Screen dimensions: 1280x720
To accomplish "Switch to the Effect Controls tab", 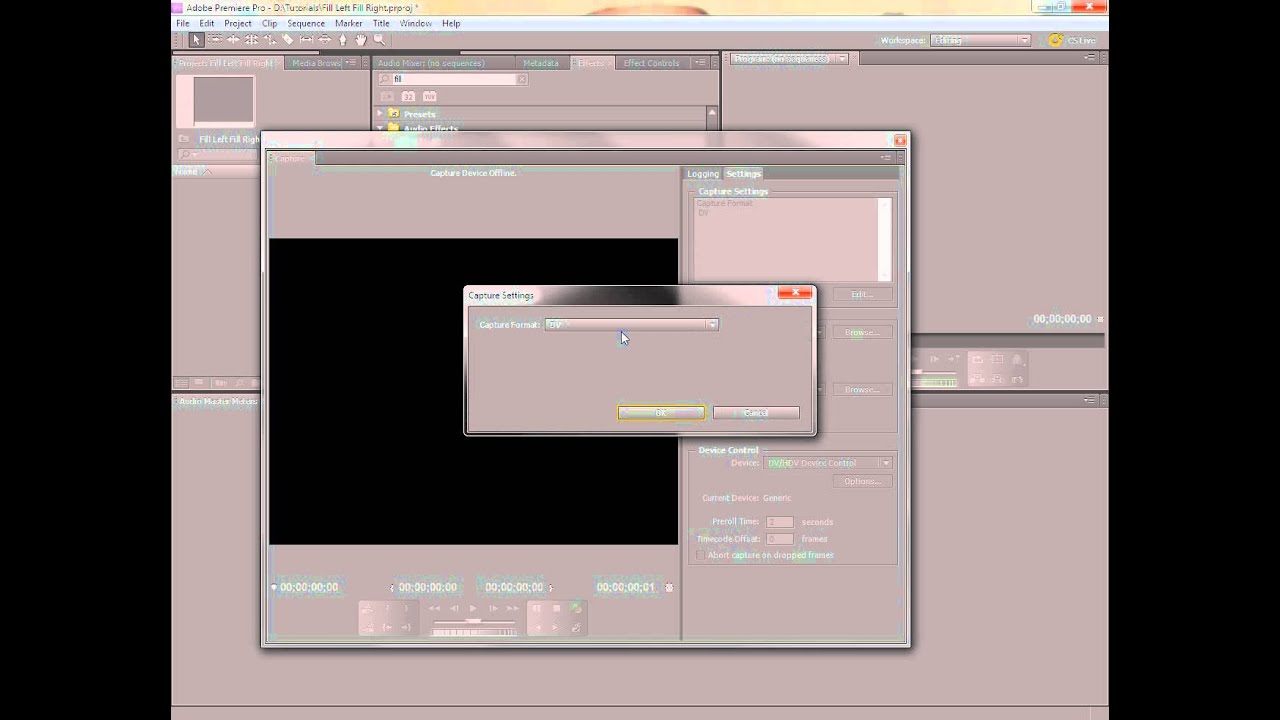I will pos(651,63).
